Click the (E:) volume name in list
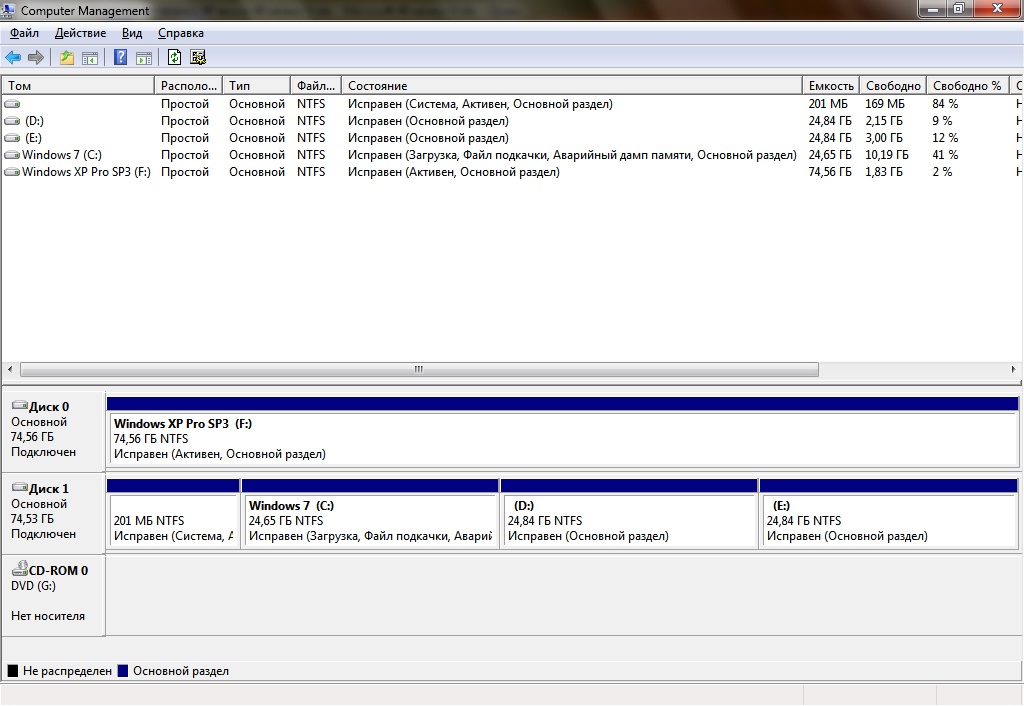The height and width of the screenshot is (706, 1024). [33, 138]
